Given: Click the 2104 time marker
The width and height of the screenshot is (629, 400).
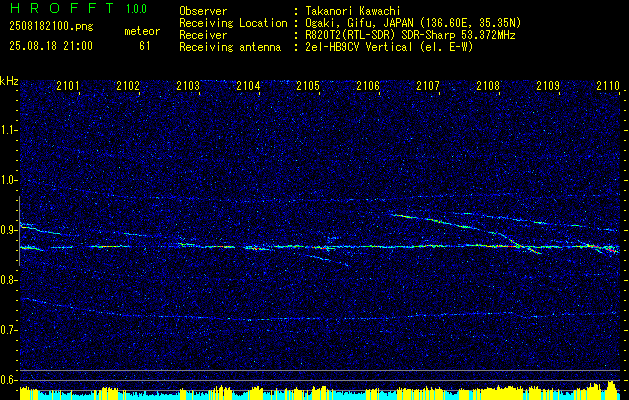Looking at the screenshot, I should coord(248,85).
